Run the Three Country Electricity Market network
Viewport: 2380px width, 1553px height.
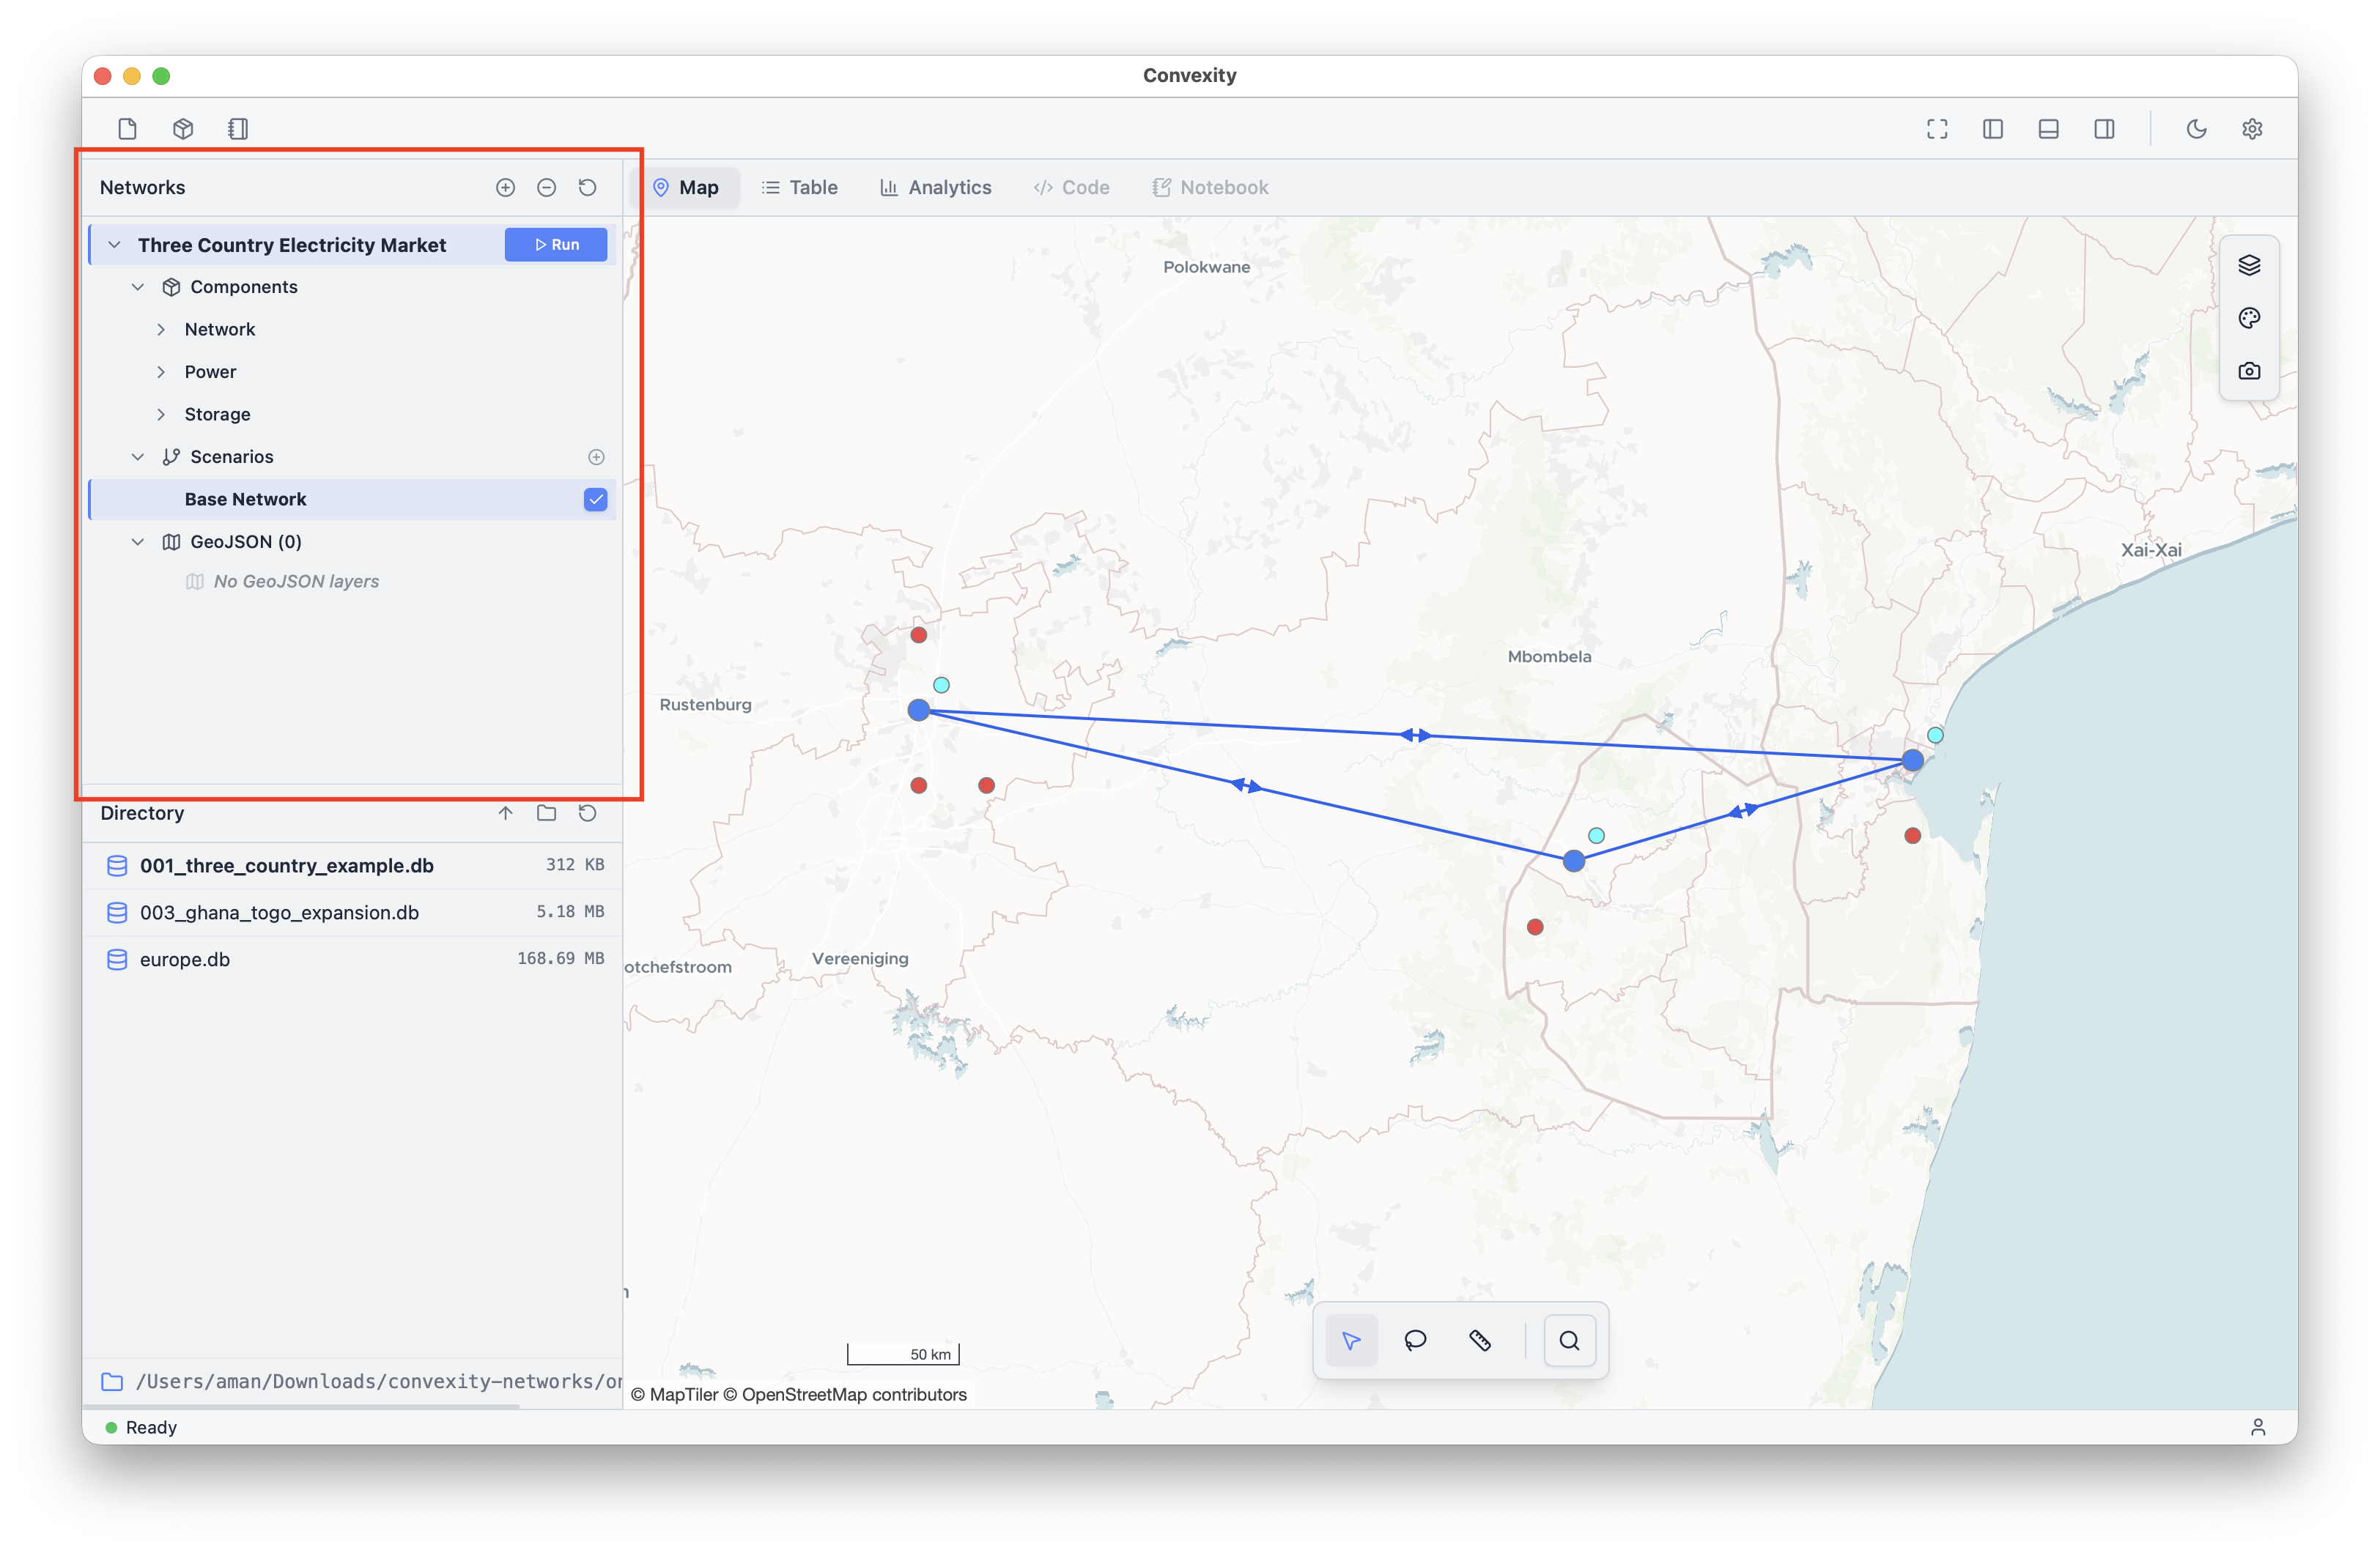tap(556, 244)
